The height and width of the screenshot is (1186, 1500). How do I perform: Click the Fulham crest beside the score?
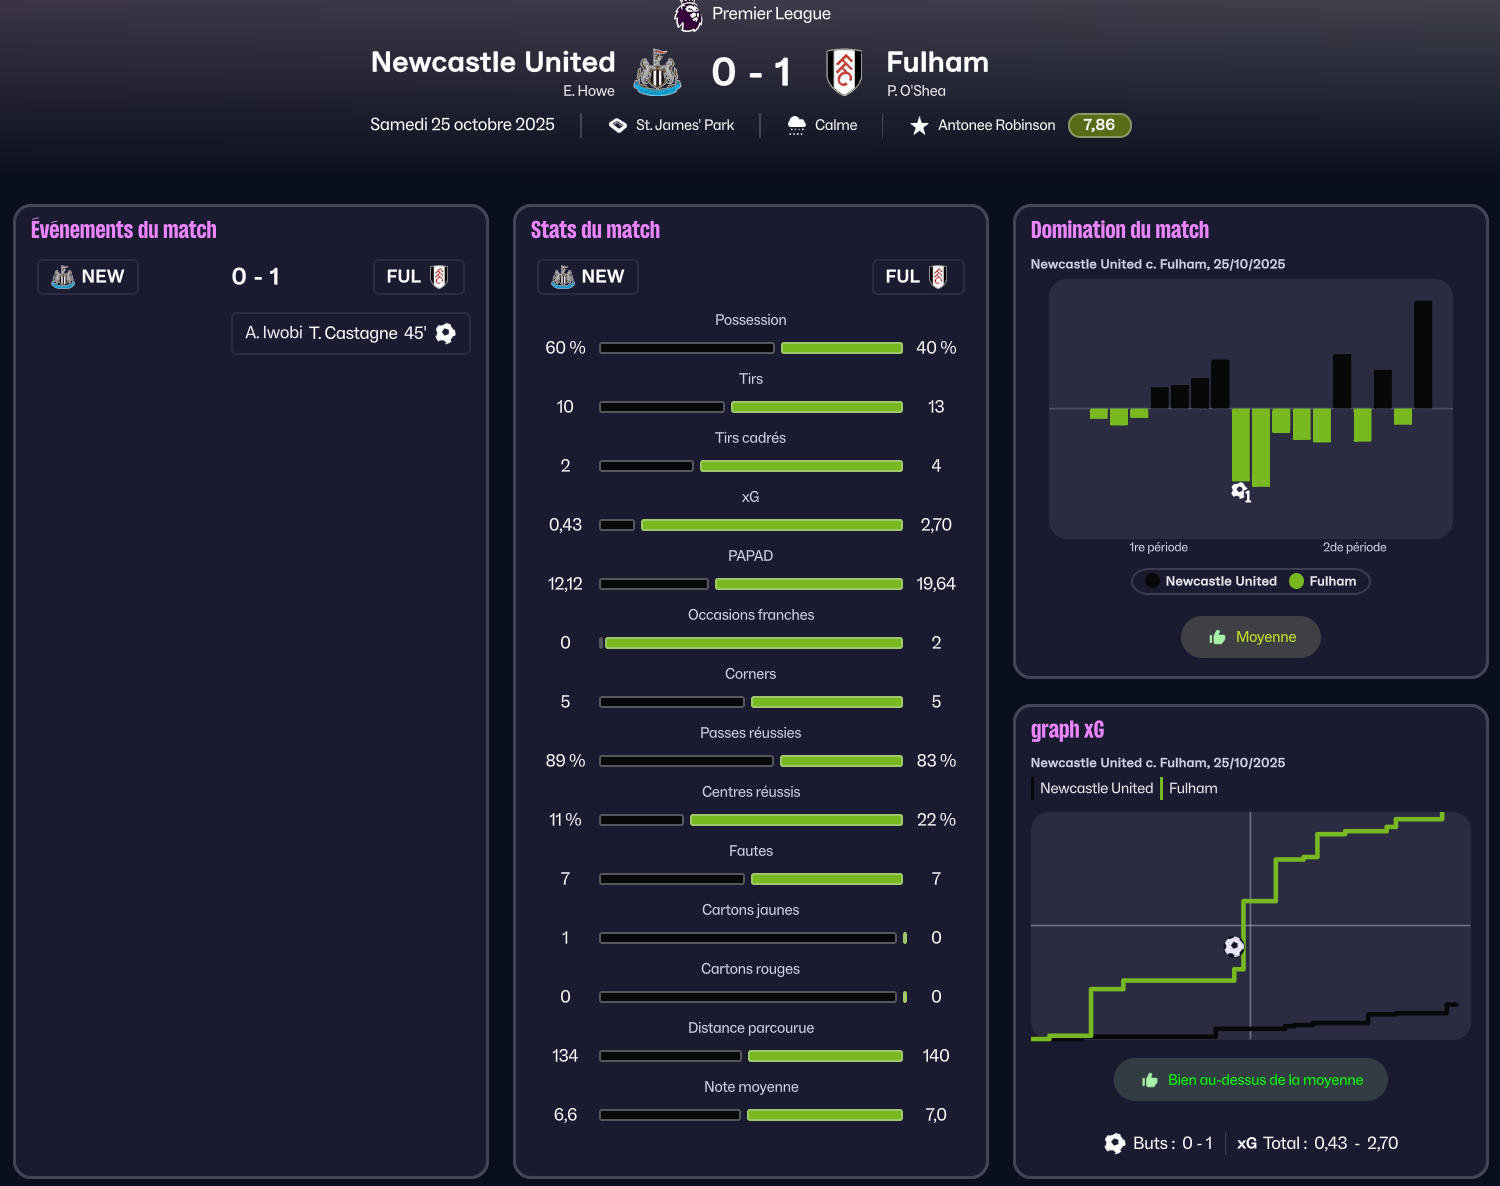coord(844,72)
